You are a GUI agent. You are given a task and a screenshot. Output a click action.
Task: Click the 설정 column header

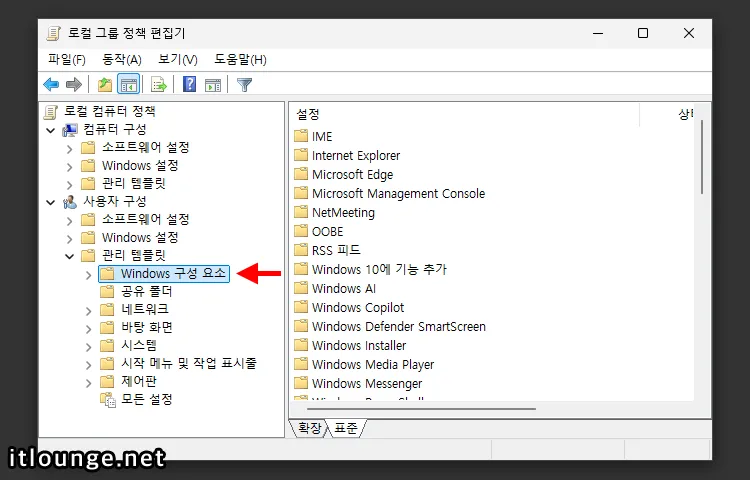[464, 114]
